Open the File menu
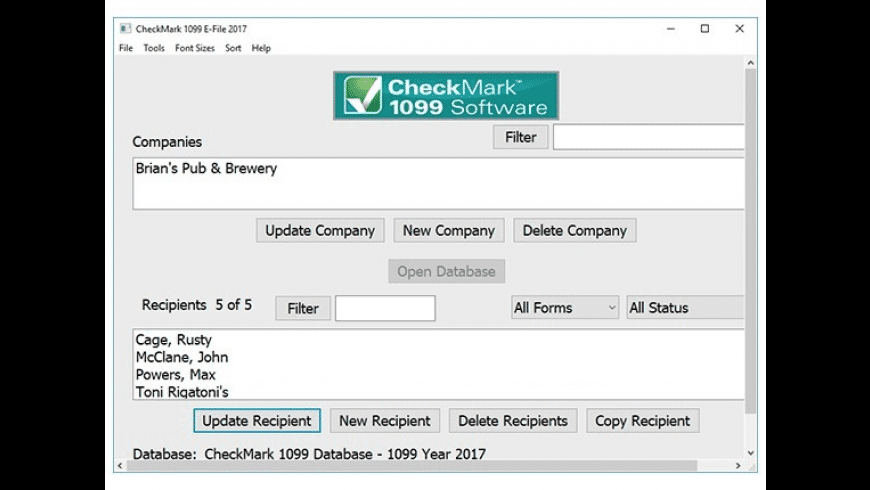 [x=126, y=48]
